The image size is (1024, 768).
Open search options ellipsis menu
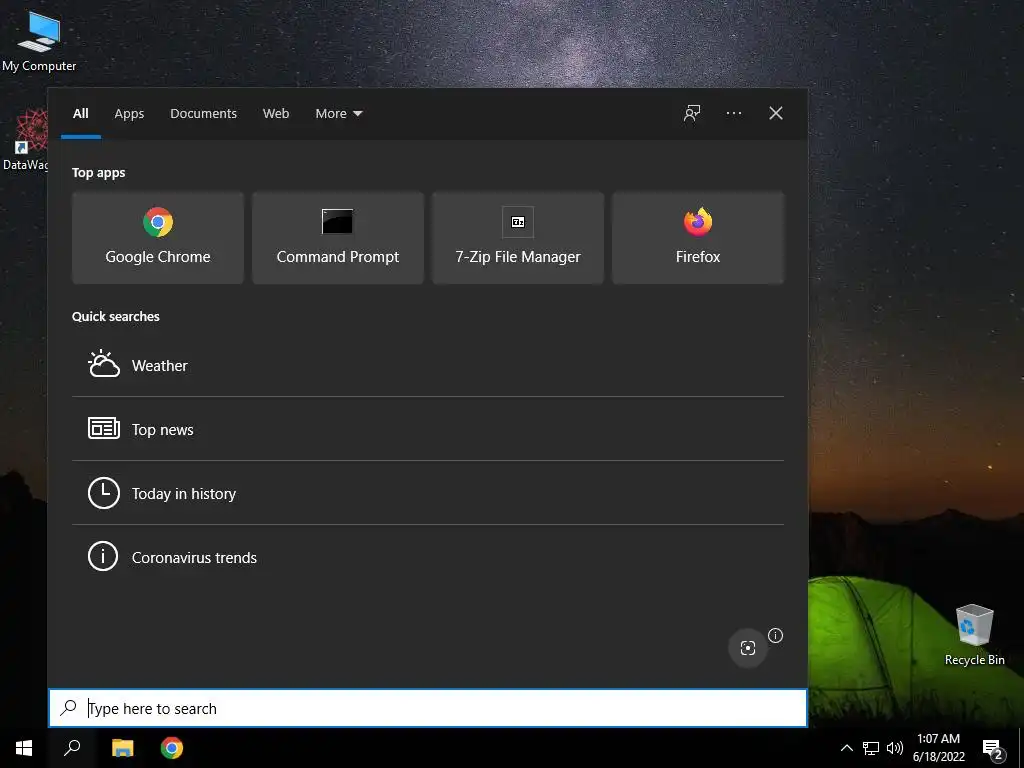click(x=733, y=114)
